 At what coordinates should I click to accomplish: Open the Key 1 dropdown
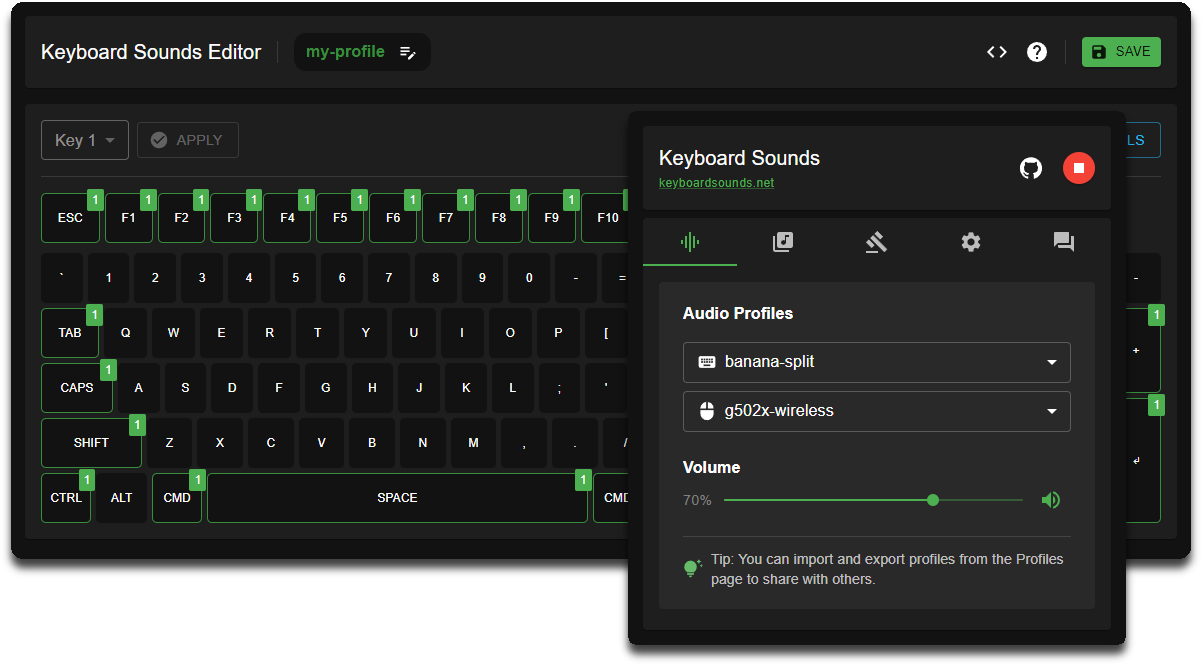click(84, 140)
